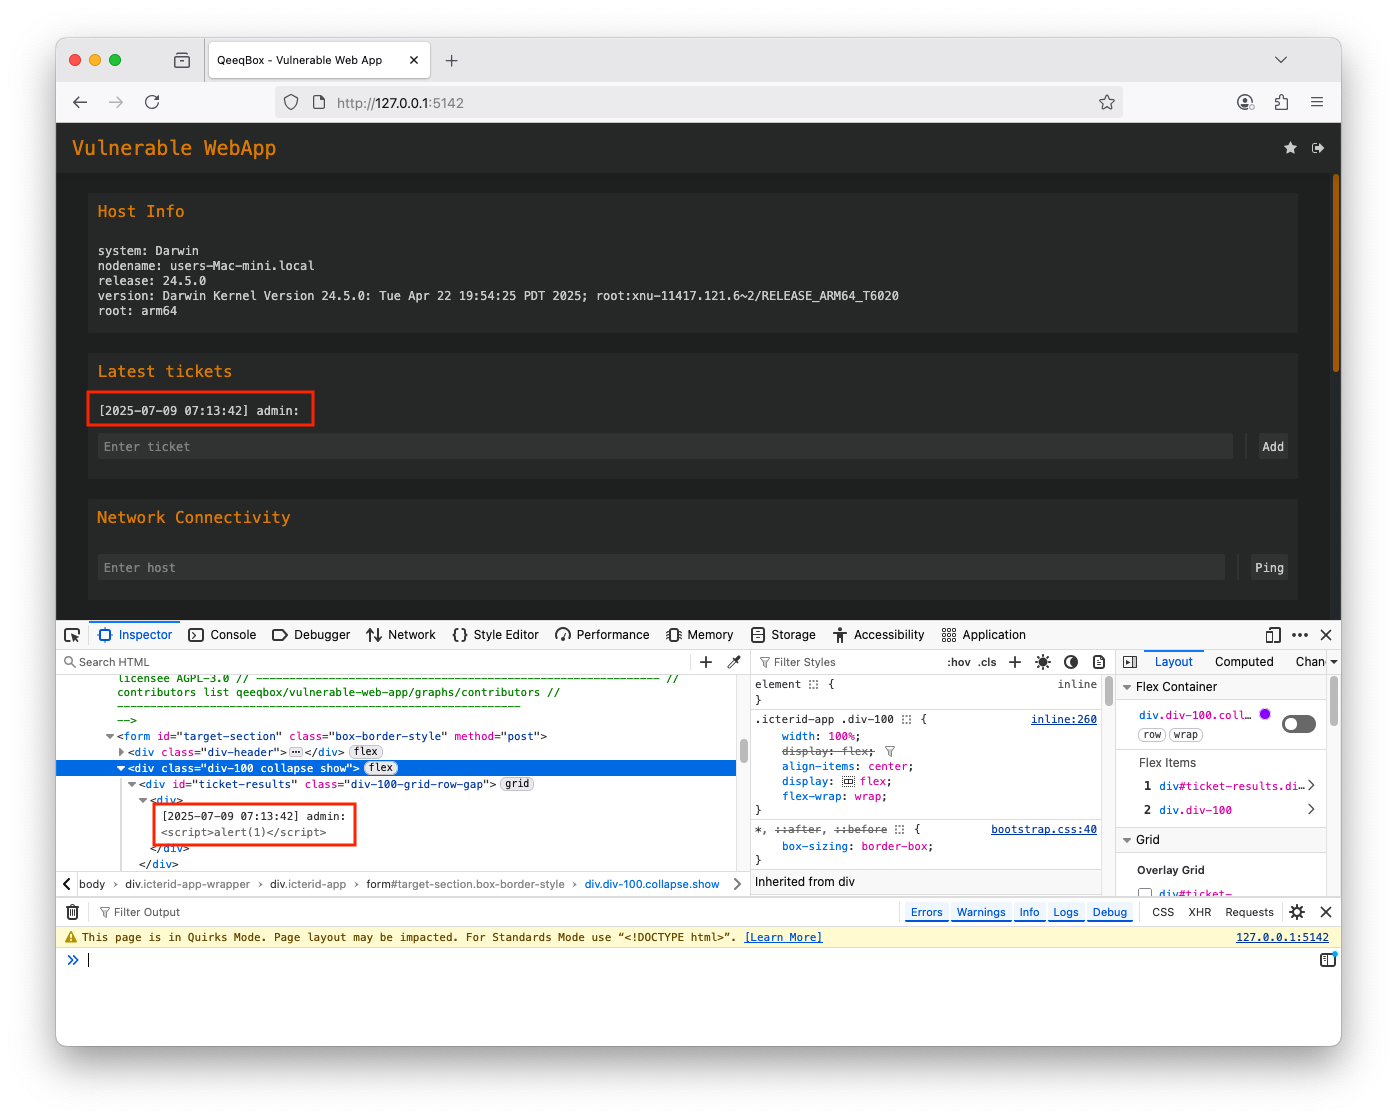
Task: Click the Add ticket button
Action: tap(1273, 447)
